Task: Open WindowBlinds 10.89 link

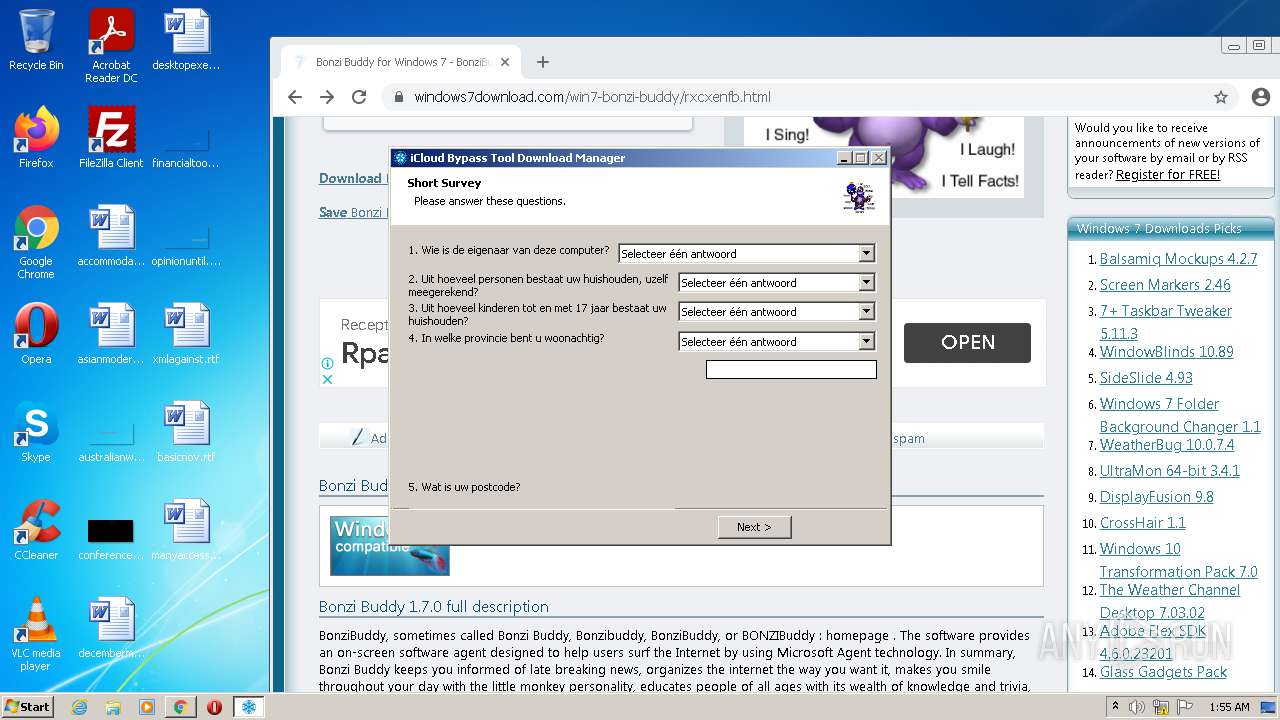Action: (x=1166, y=351)
